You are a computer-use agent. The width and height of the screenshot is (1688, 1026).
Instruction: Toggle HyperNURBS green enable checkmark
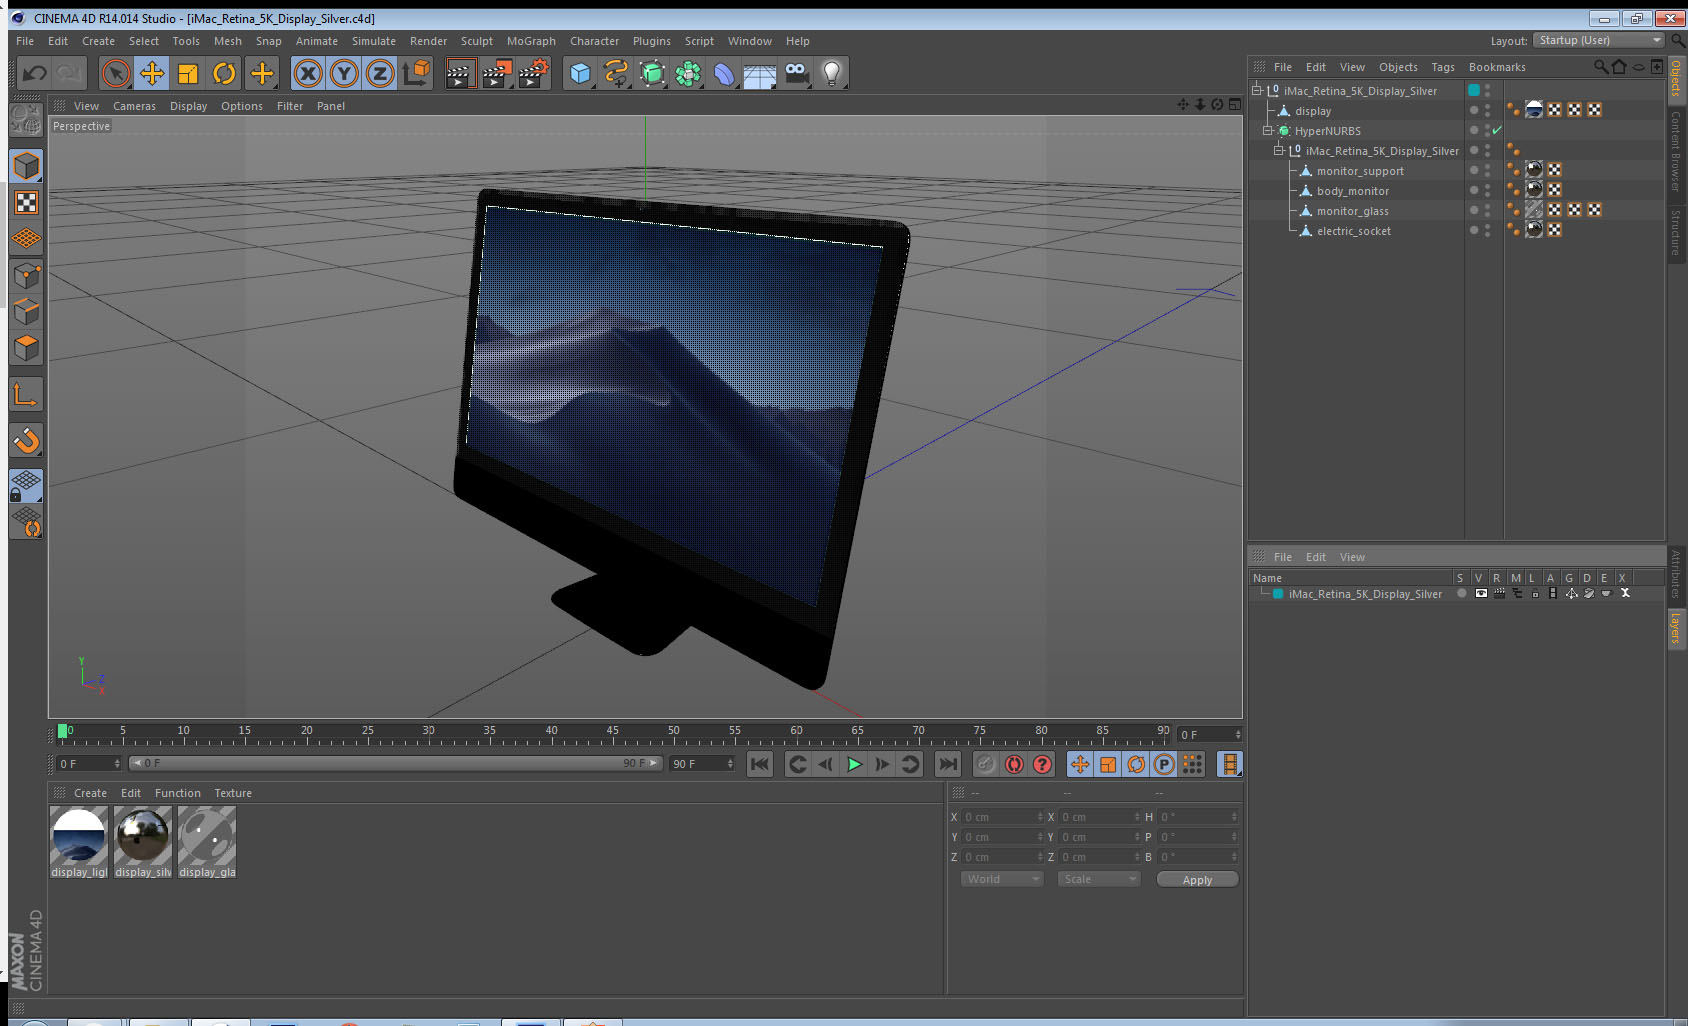point(1497,130)
